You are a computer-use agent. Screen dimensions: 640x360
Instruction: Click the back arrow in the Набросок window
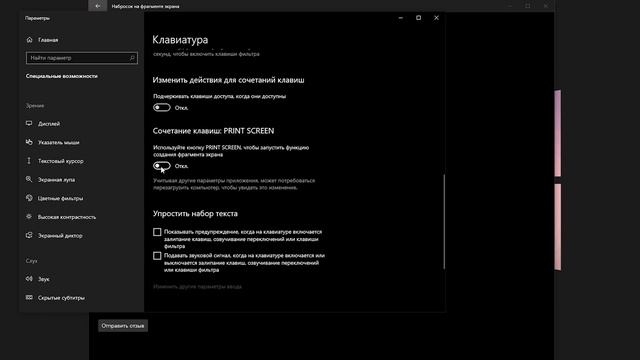98,6
